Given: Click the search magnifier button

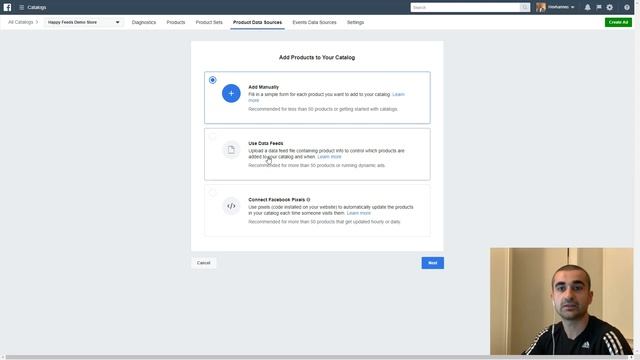Looking at the screenshot, I should point(524,7).
